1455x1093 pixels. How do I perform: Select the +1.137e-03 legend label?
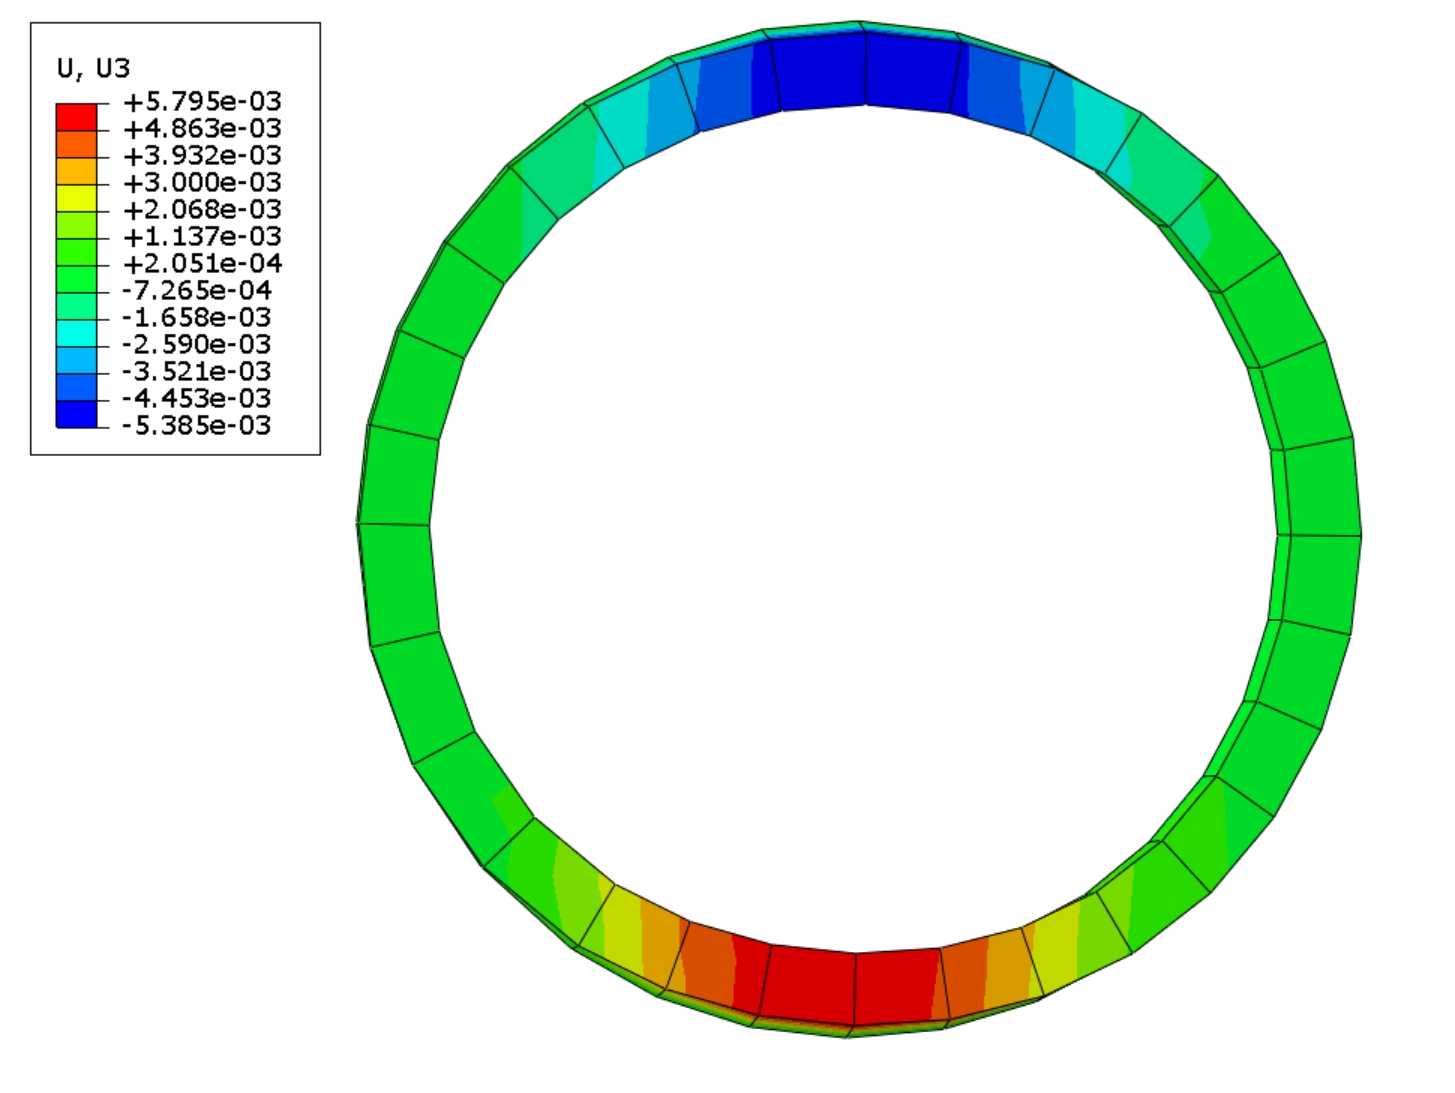202,237
